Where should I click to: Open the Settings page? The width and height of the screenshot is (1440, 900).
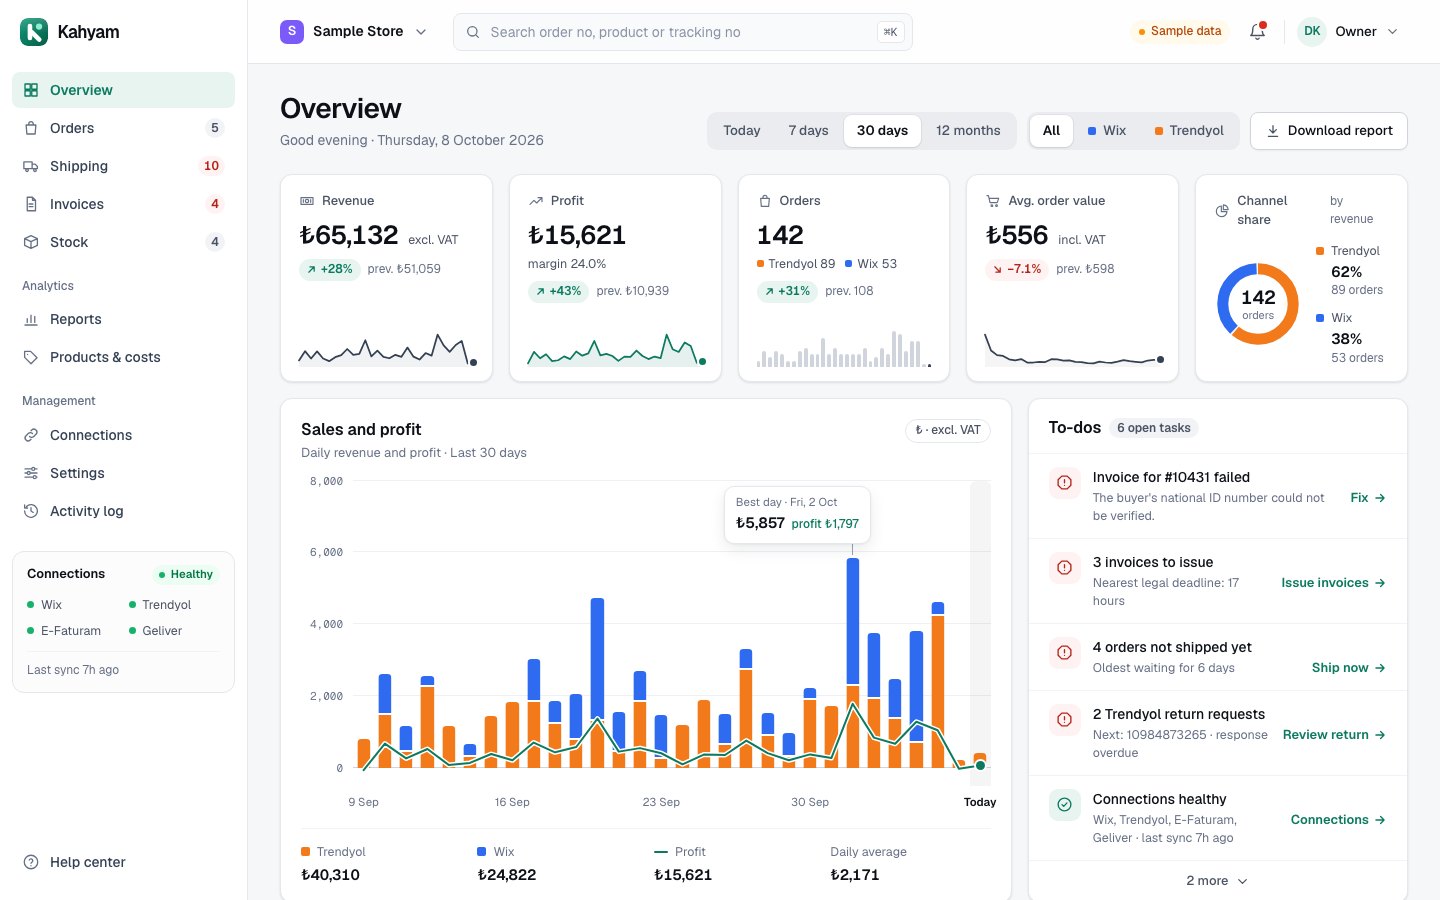(124, 473)
